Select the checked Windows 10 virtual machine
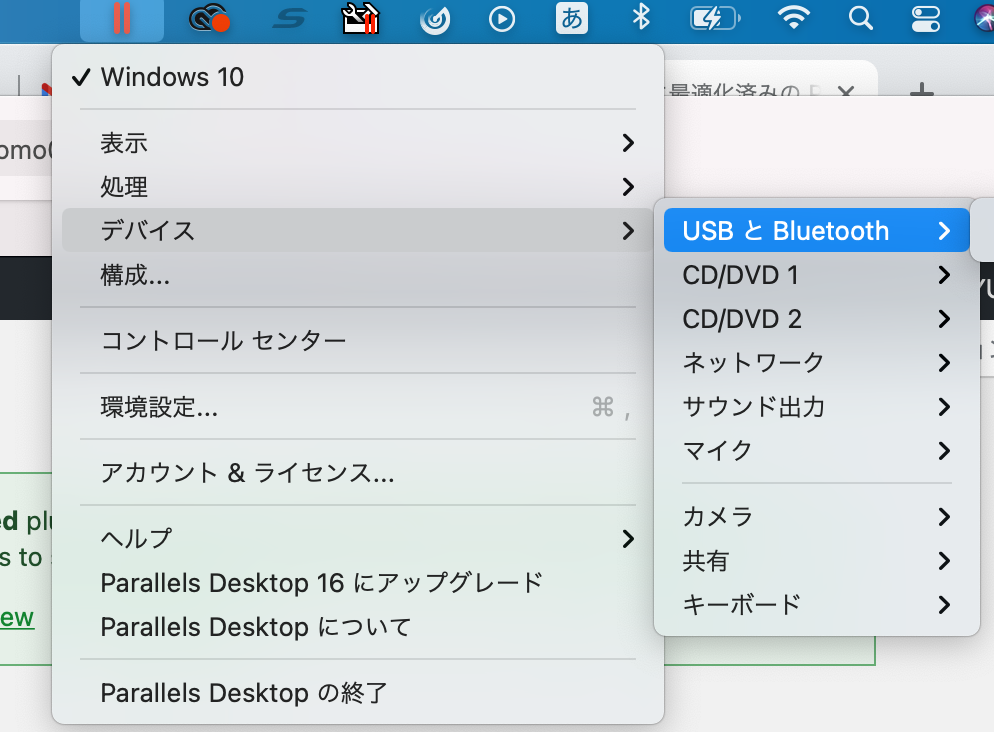The height and width of the screenshot is (732, 994). coord(358,77)
